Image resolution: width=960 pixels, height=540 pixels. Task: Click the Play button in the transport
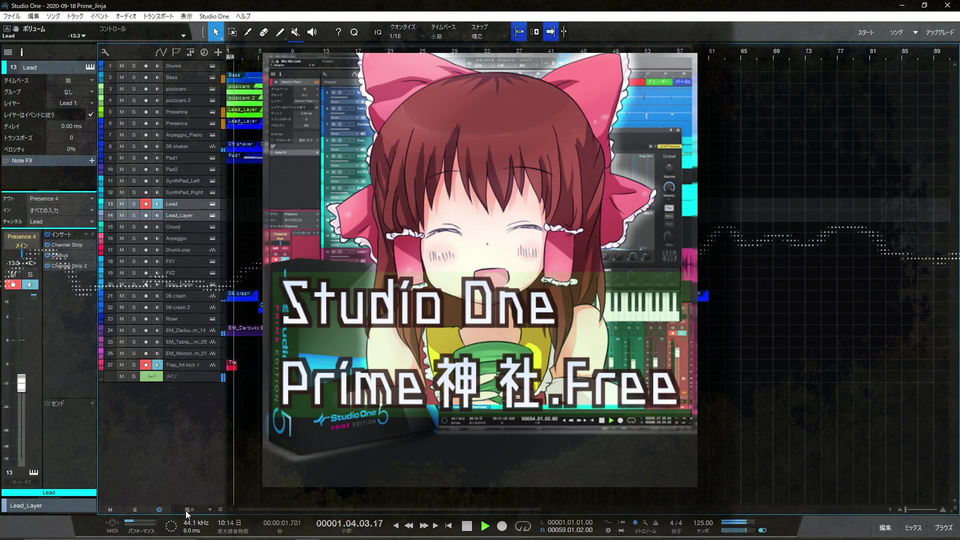(x=485, y=525)
